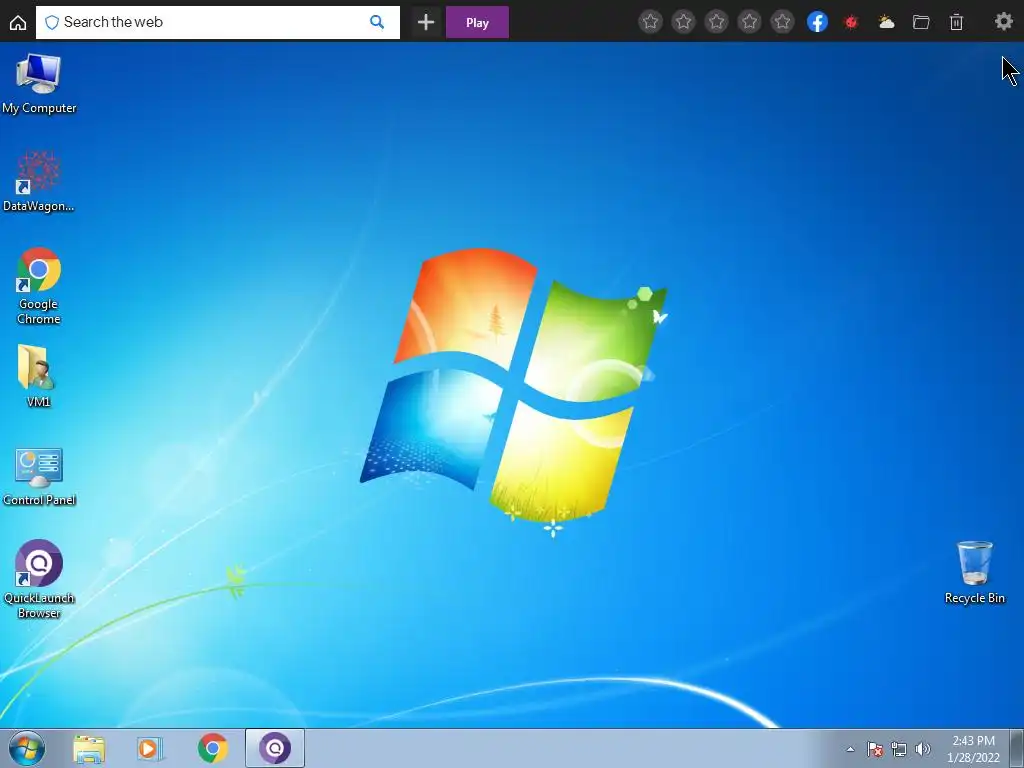Select the star beside the Facebook icon
The height and width of the screenshot is (768, 1024).
pyautogui.click(x=782, y=22)
